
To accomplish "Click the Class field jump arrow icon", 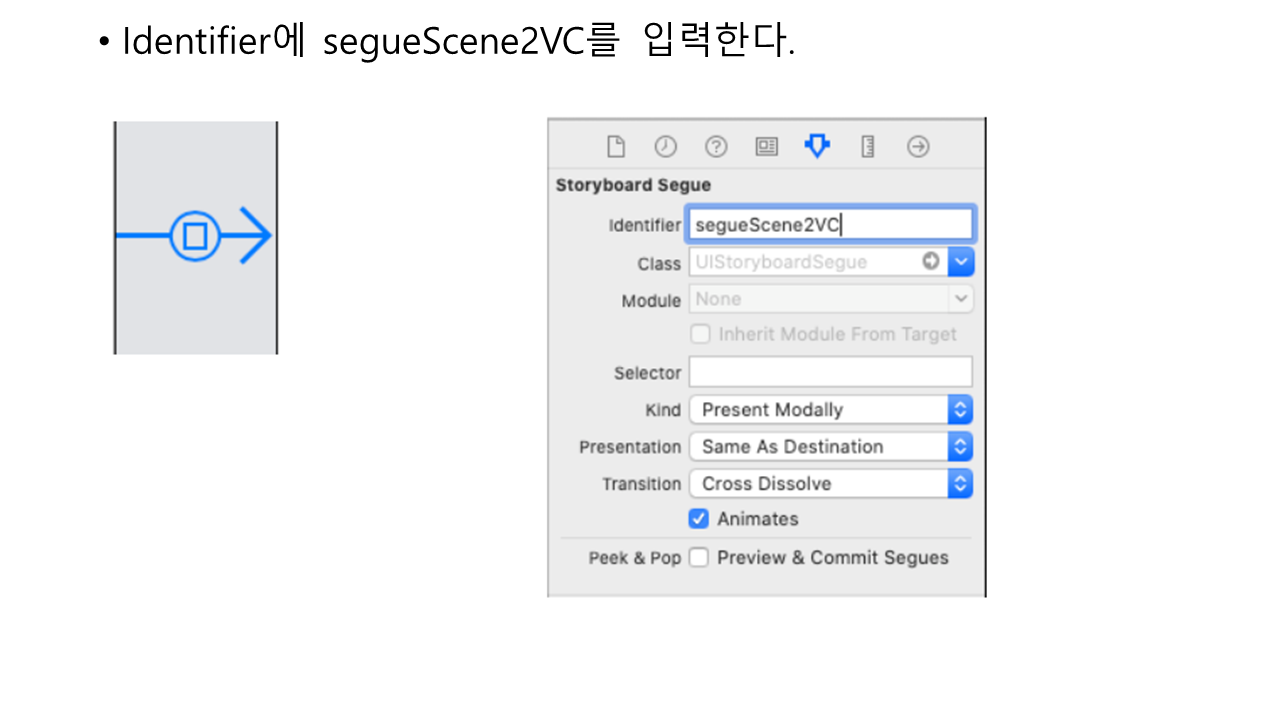I will pyautogui.click(x=931, y=261).
